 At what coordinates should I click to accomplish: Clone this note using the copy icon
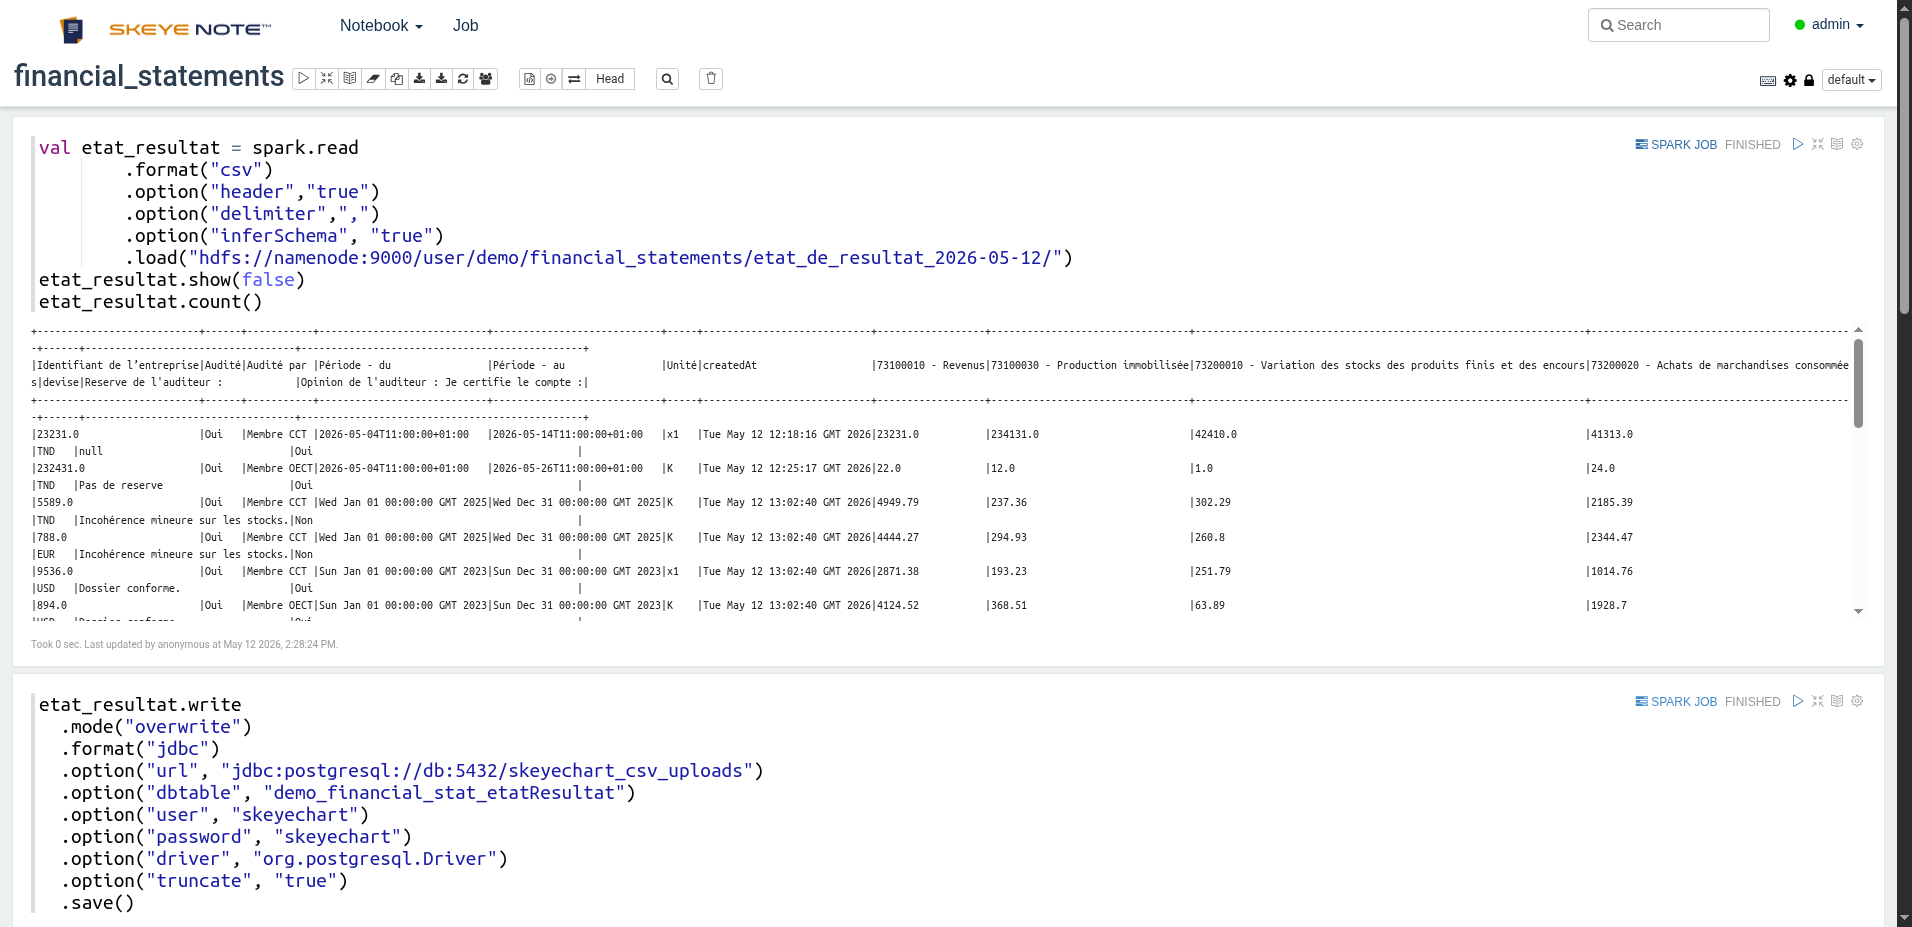[396, 79]
